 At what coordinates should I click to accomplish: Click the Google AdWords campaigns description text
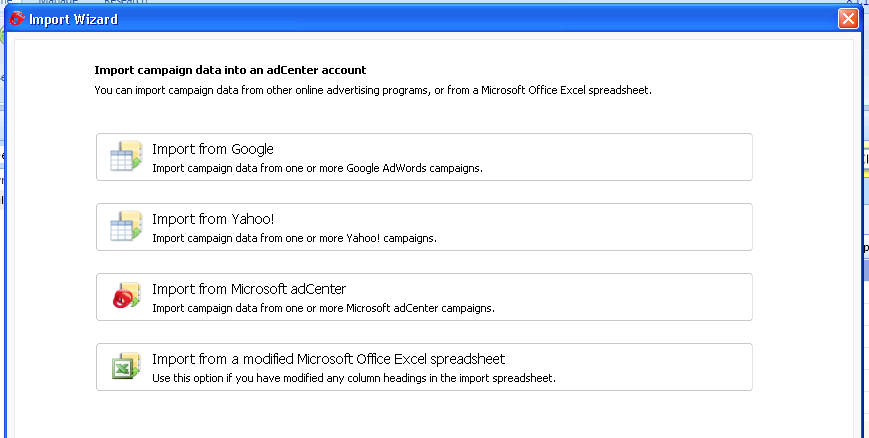pos(318,168)
